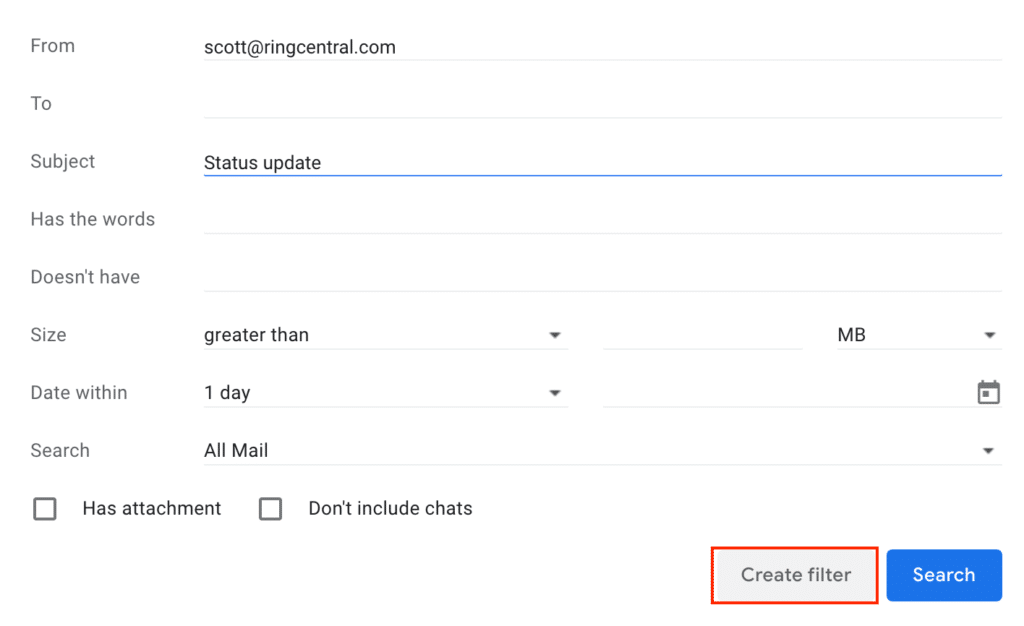Tick the Don't include chats checkbox

pos(270,509)
